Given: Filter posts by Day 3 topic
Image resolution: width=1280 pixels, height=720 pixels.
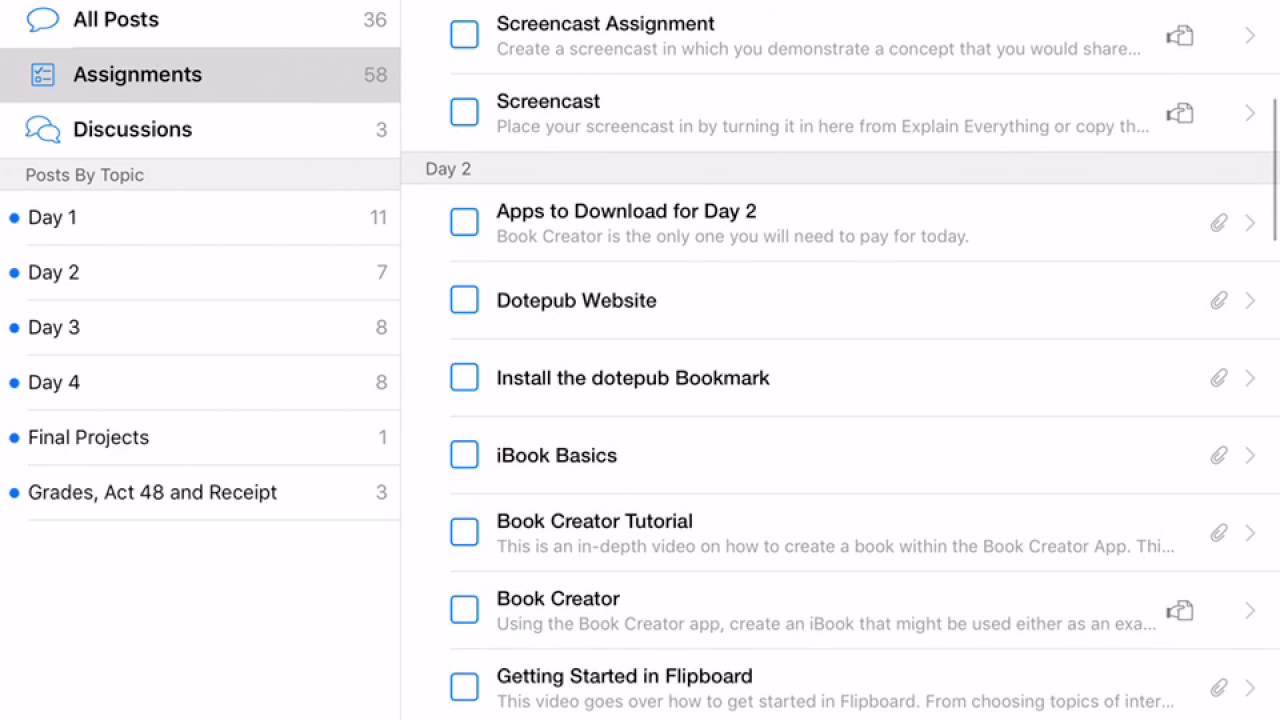Looking at the screenshot, I should 200,327.
